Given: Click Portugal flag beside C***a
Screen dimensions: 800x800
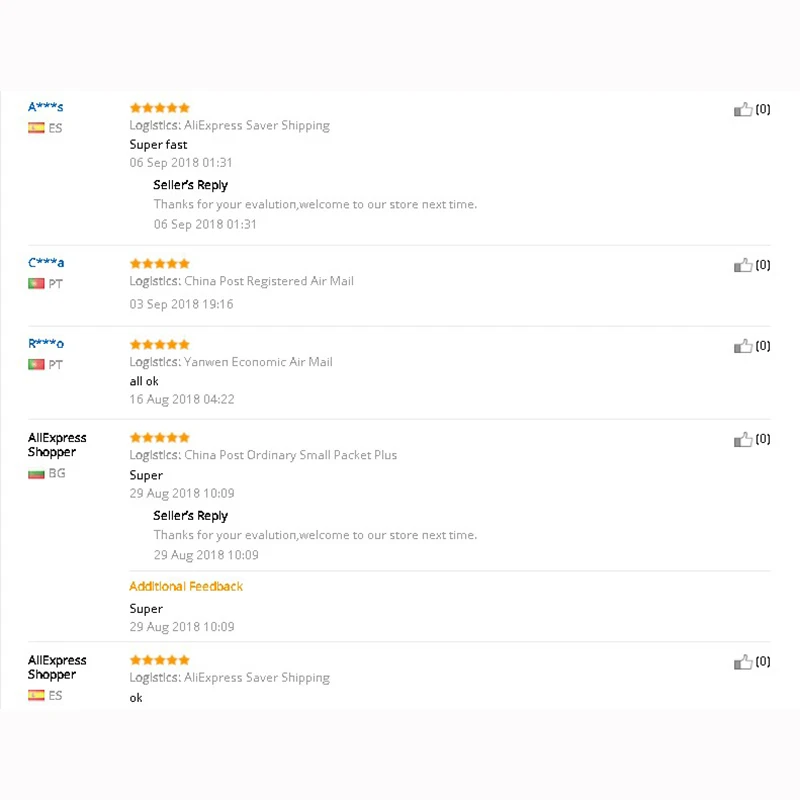Looking at the screenshot, I should point(36,284).
